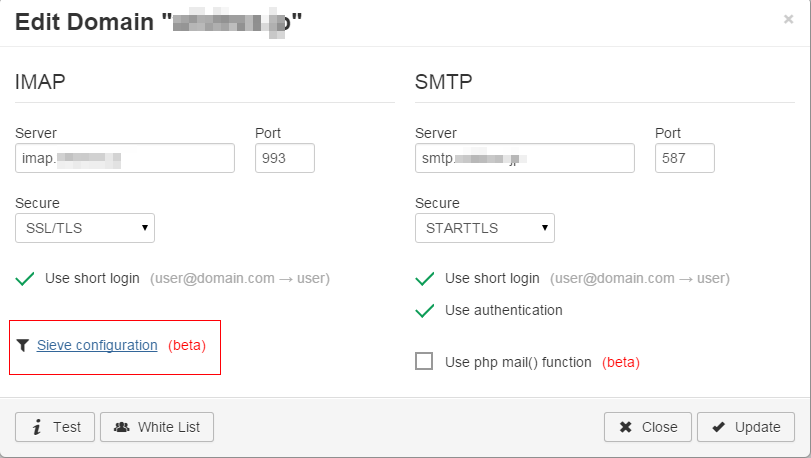The image size is (811, 458).
Task: Click the X icon on Close button
Action: (x=625, y=427)
